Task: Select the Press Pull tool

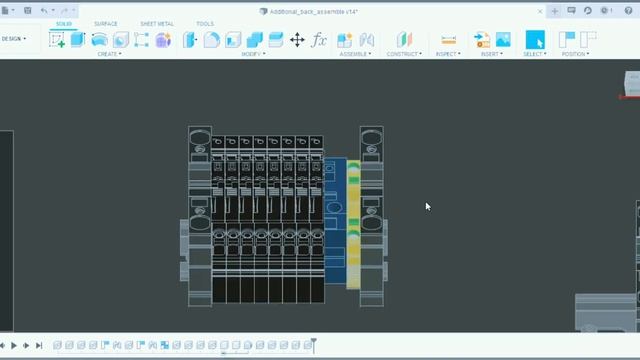Action: pos(190,40)
